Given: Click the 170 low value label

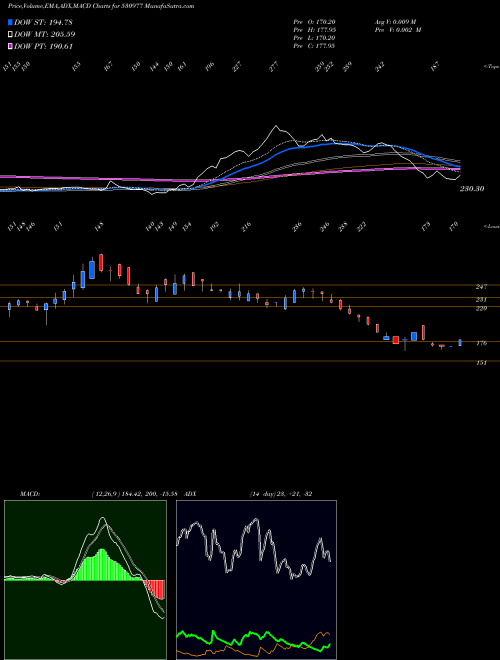Looking at the screenshot, I should (453, 227).
